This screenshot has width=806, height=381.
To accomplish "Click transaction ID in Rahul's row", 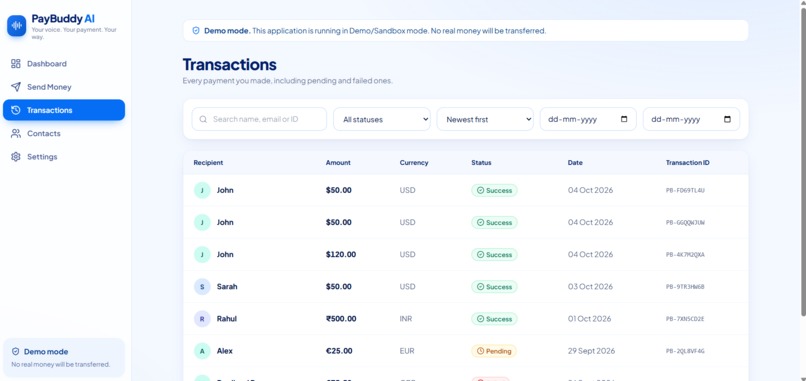I will 685,319.
